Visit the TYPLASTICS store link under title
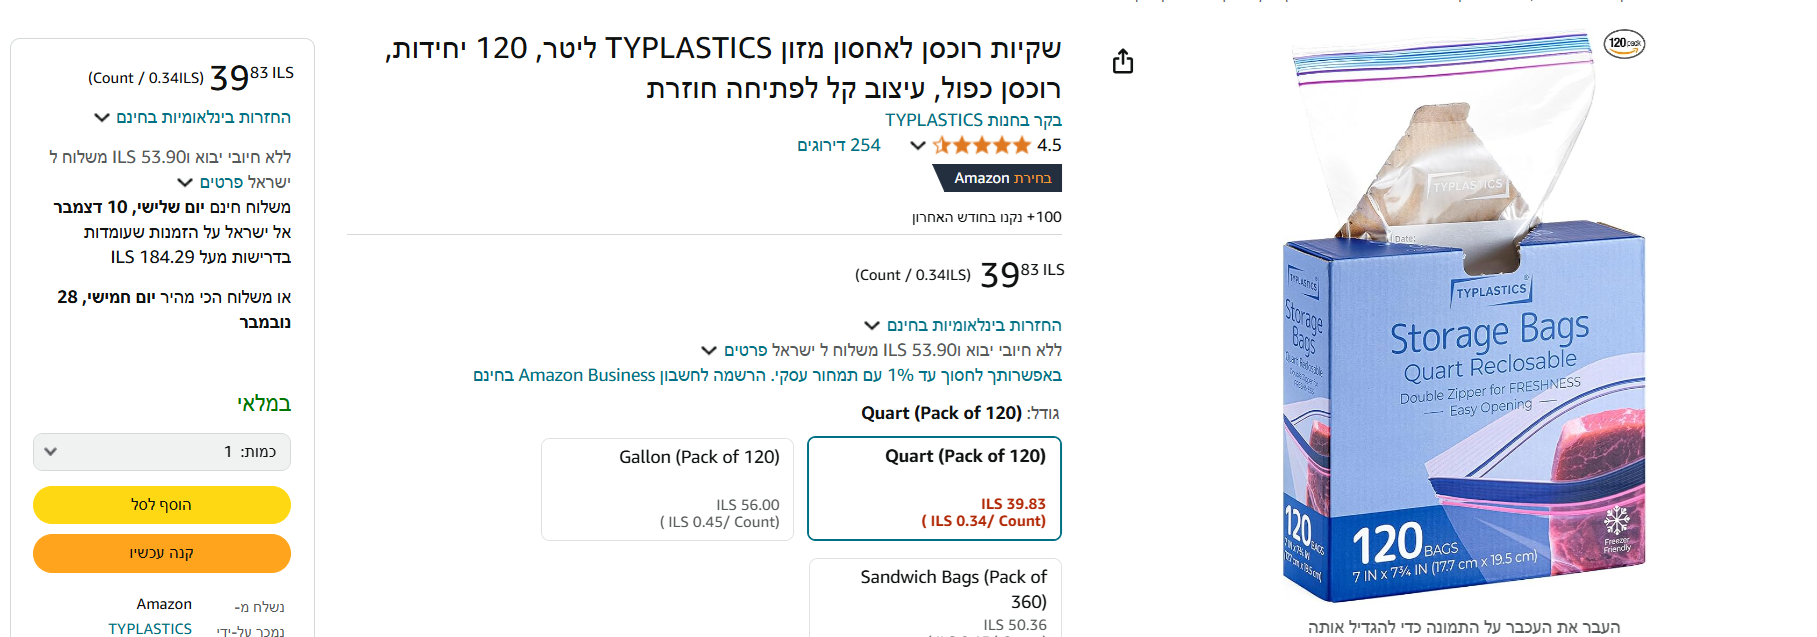Image resolution: width=1817 pixels, height=637 pixels. coord(973,120)
